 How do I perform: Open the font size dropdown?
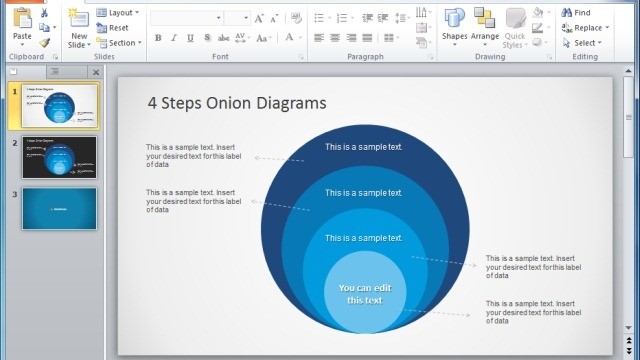[x=246, y=18]
